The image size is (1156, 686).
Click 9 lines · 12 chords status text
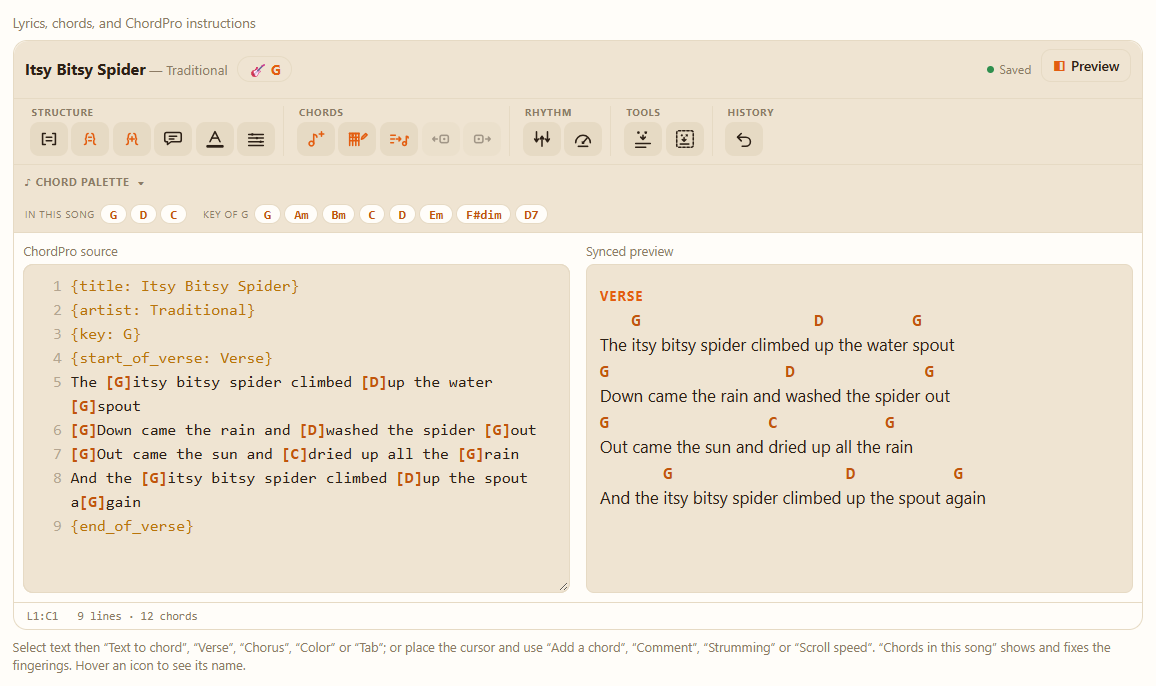pyautogui.click(x=137, y=616)
